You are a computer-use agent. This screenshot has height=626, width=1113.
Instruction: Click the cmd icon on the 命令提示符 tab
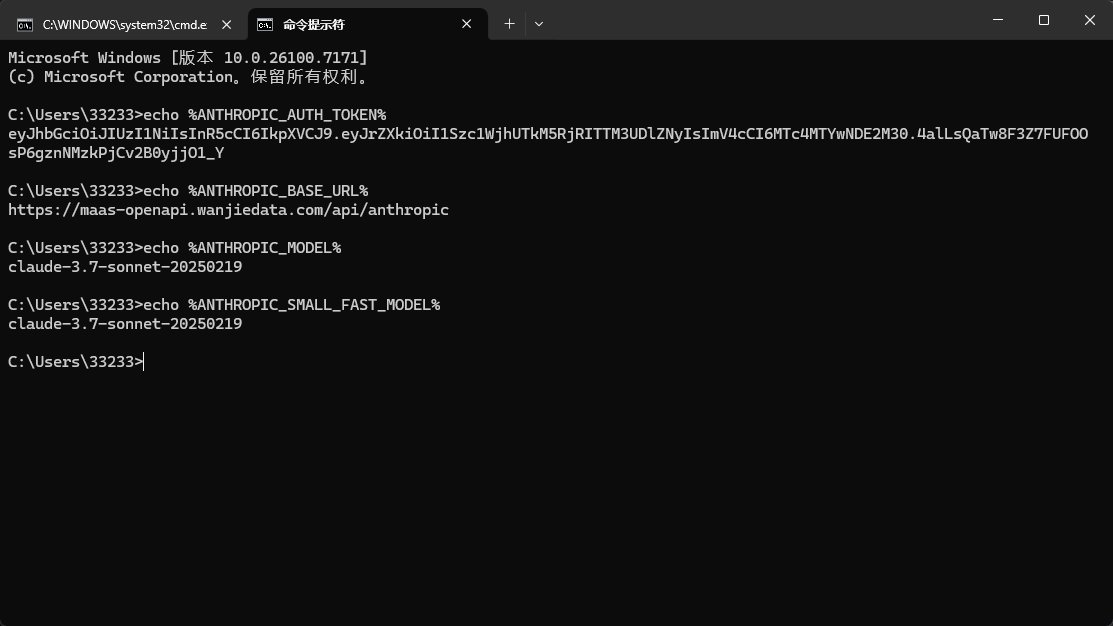[265, 25]
